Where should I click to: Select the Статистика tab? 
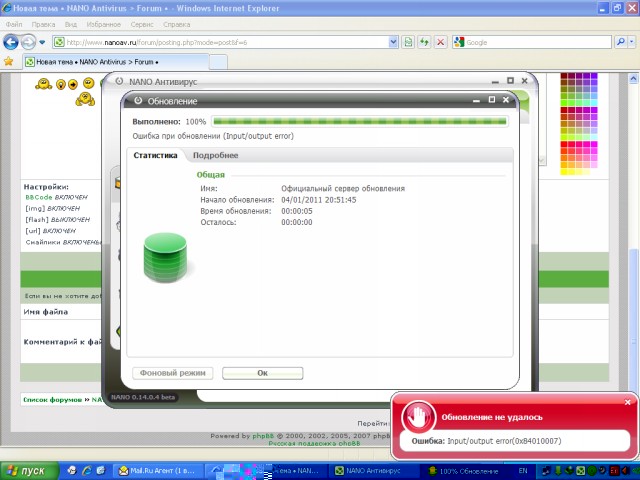click(155, 155)
